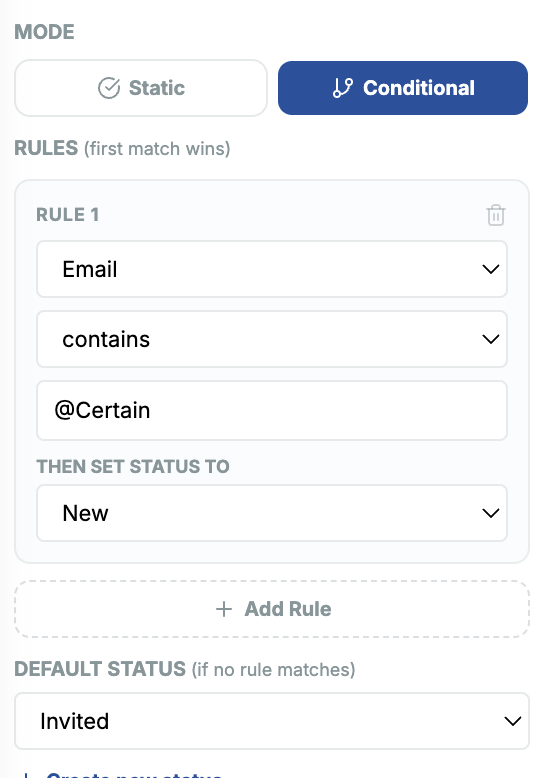Click the THEN SET STATUS TO label
Image resolution: width=548 pixels, height=778 pixels.
pos(133,466)
